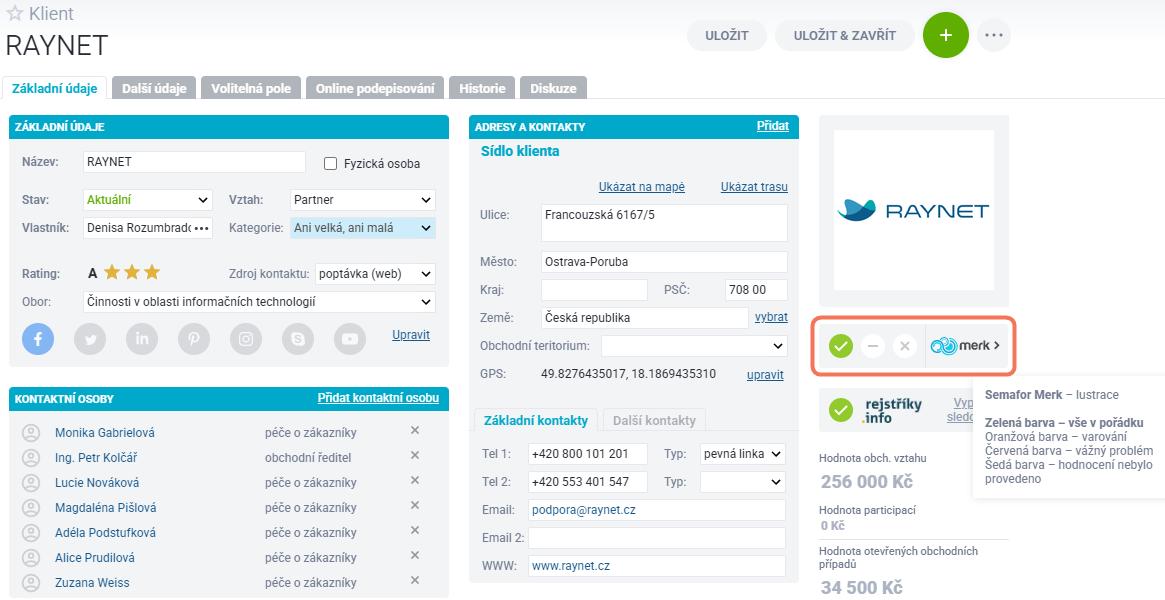Switch to the Další údaje tab

point(154,88)
